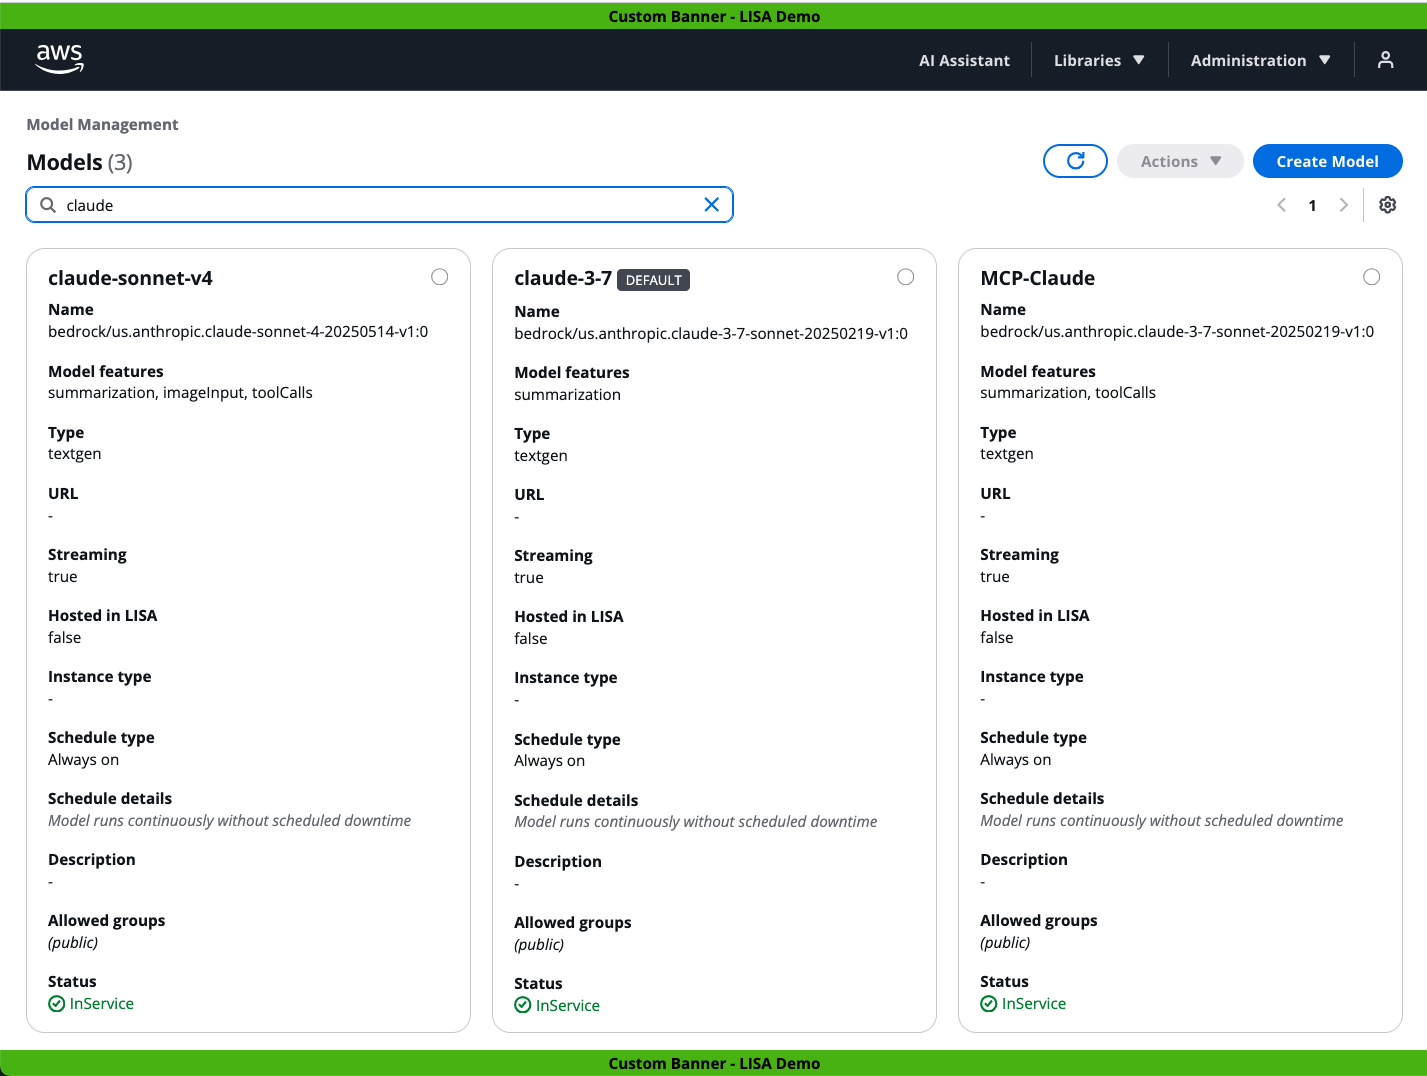Open the Actions dropdown
The width and height of the screenshot is (1427, 1076).
click(x=1180, y=161)
